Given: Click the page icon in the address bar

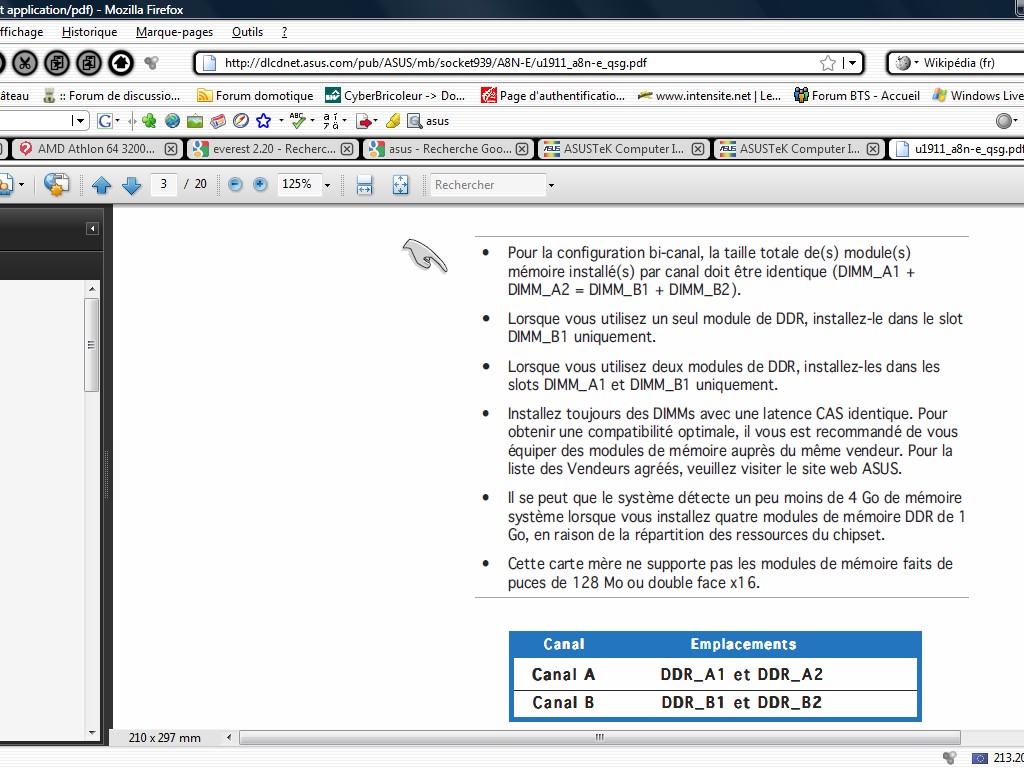Looking at the screenshot, I should (209, 63).
